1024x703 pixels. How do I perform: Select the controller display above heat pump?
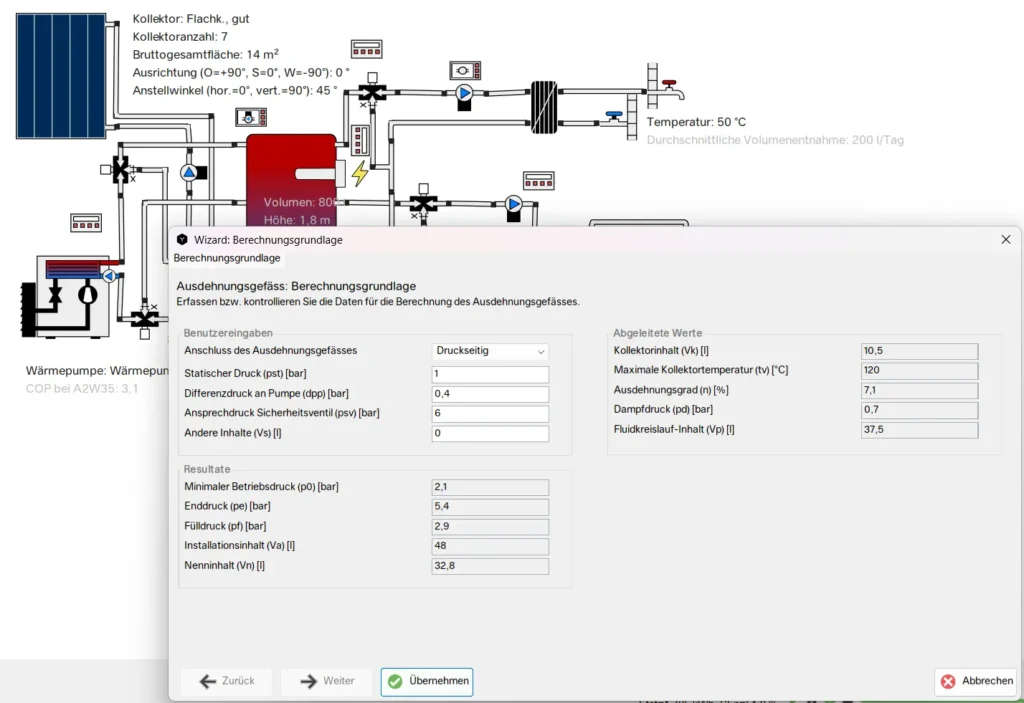(86, 222)
